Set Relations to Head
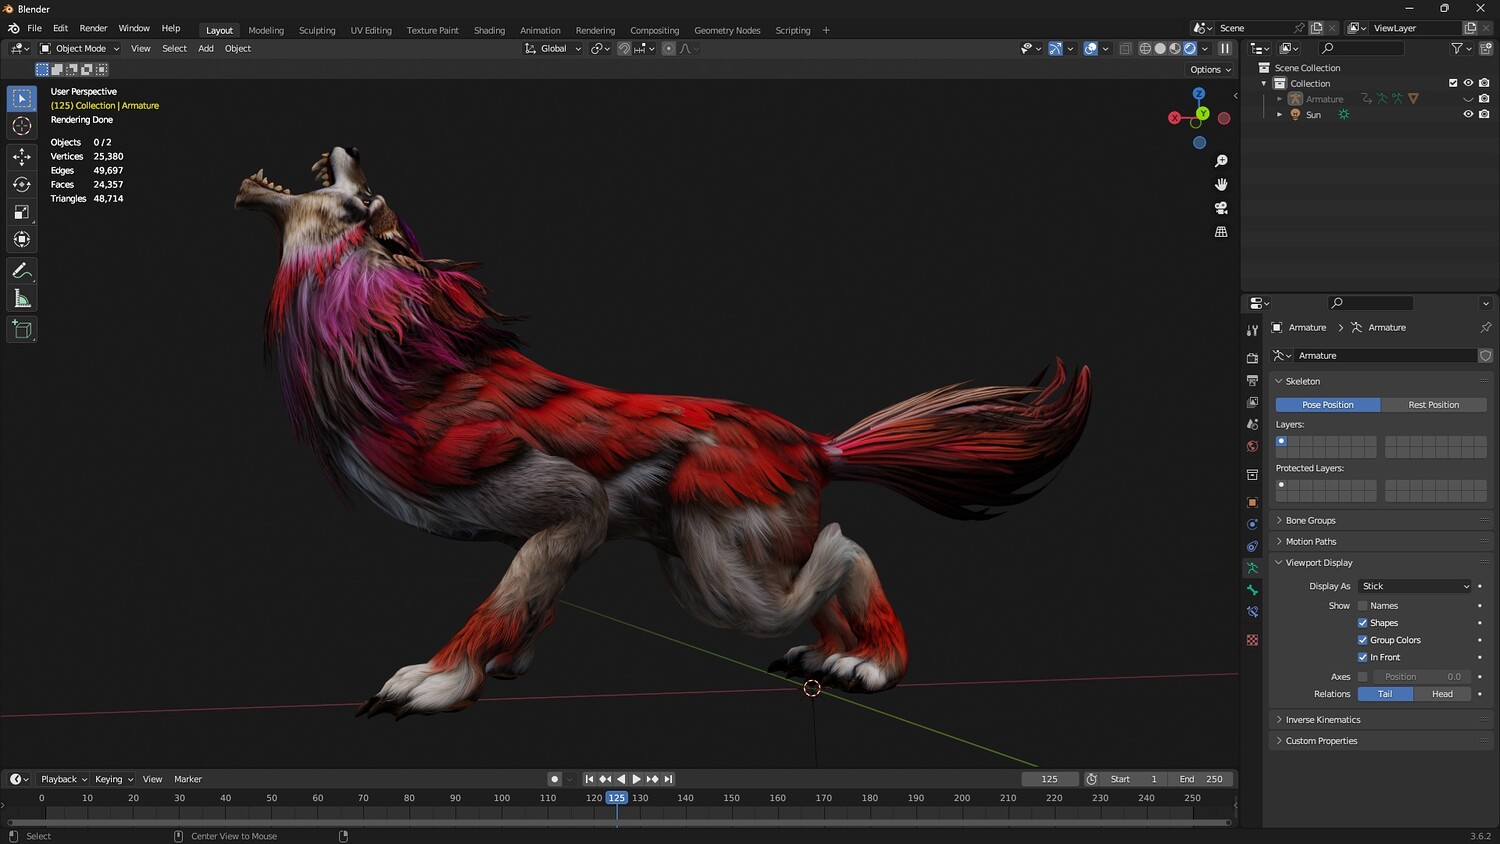The height and width of the screenshot is (844, 1500). click(x=1442, y=694)
